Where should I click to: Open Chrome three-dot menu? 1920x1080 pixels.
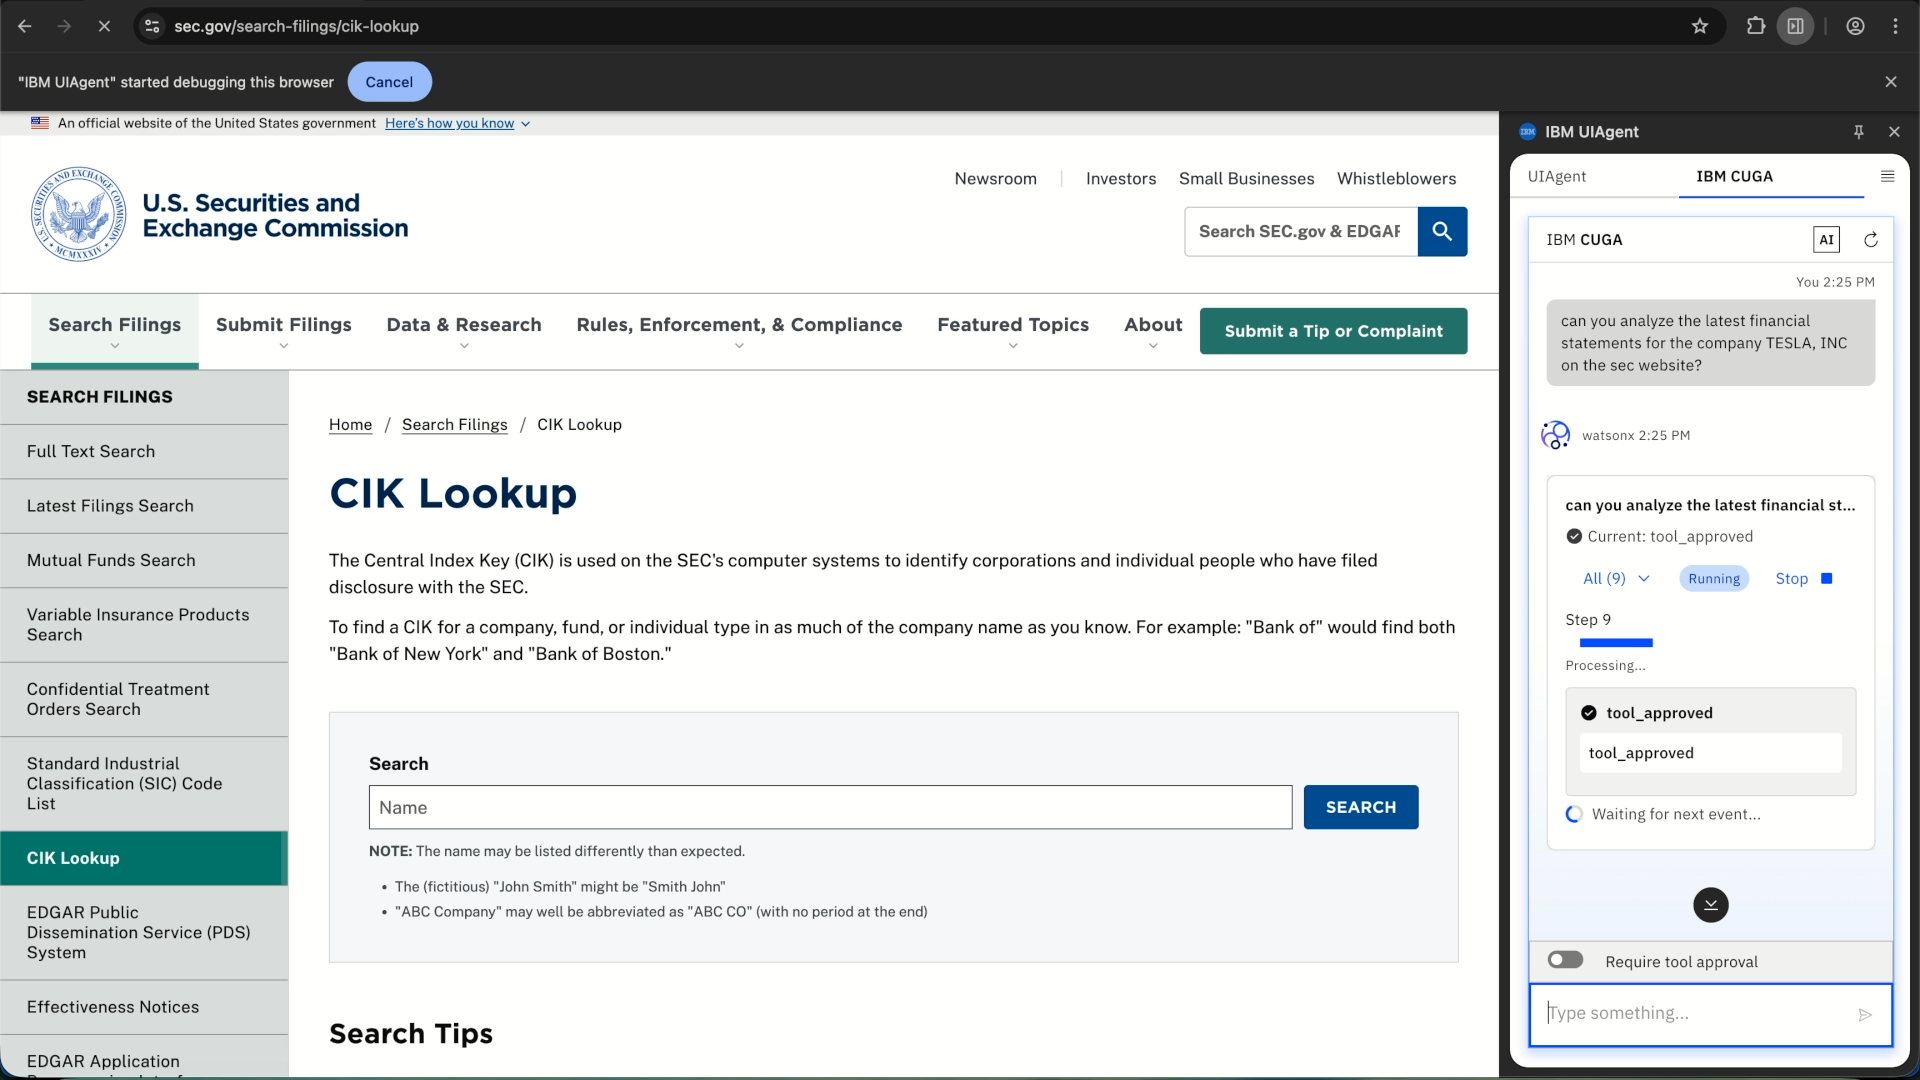click(x=1896, y=26)
